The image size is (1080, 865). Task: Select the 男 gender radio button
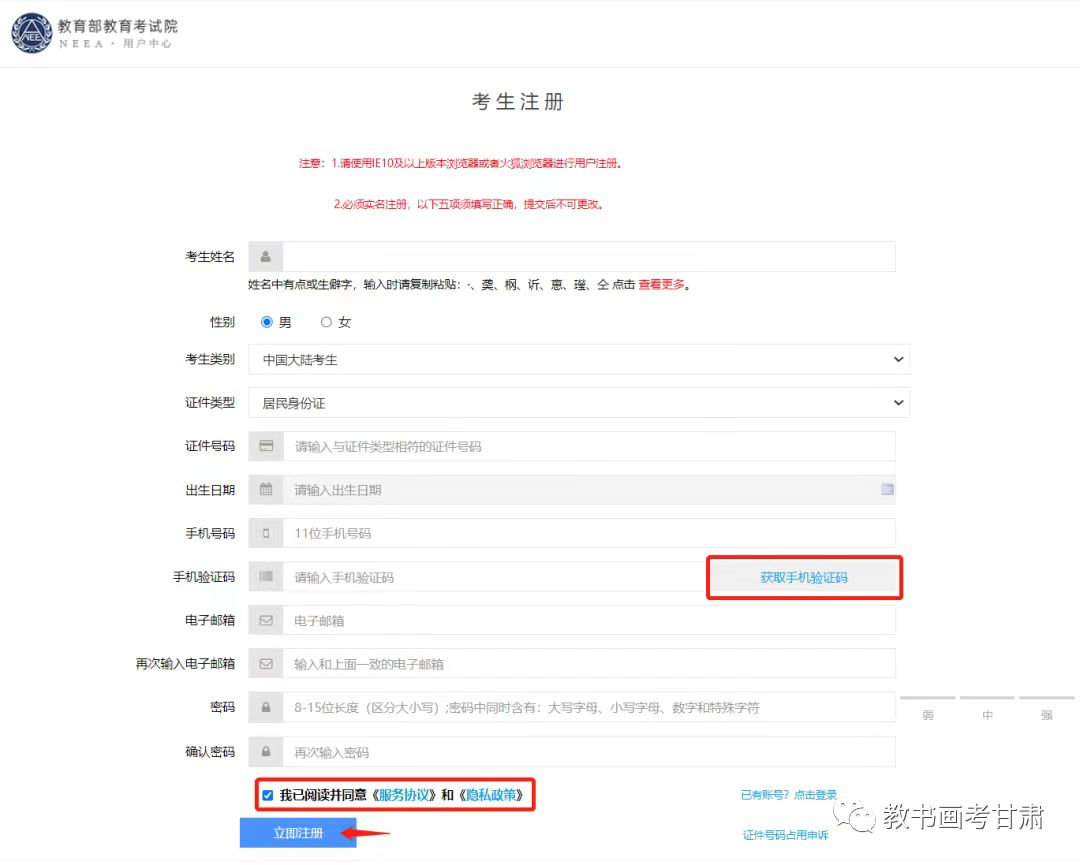[x=267, y=323]
